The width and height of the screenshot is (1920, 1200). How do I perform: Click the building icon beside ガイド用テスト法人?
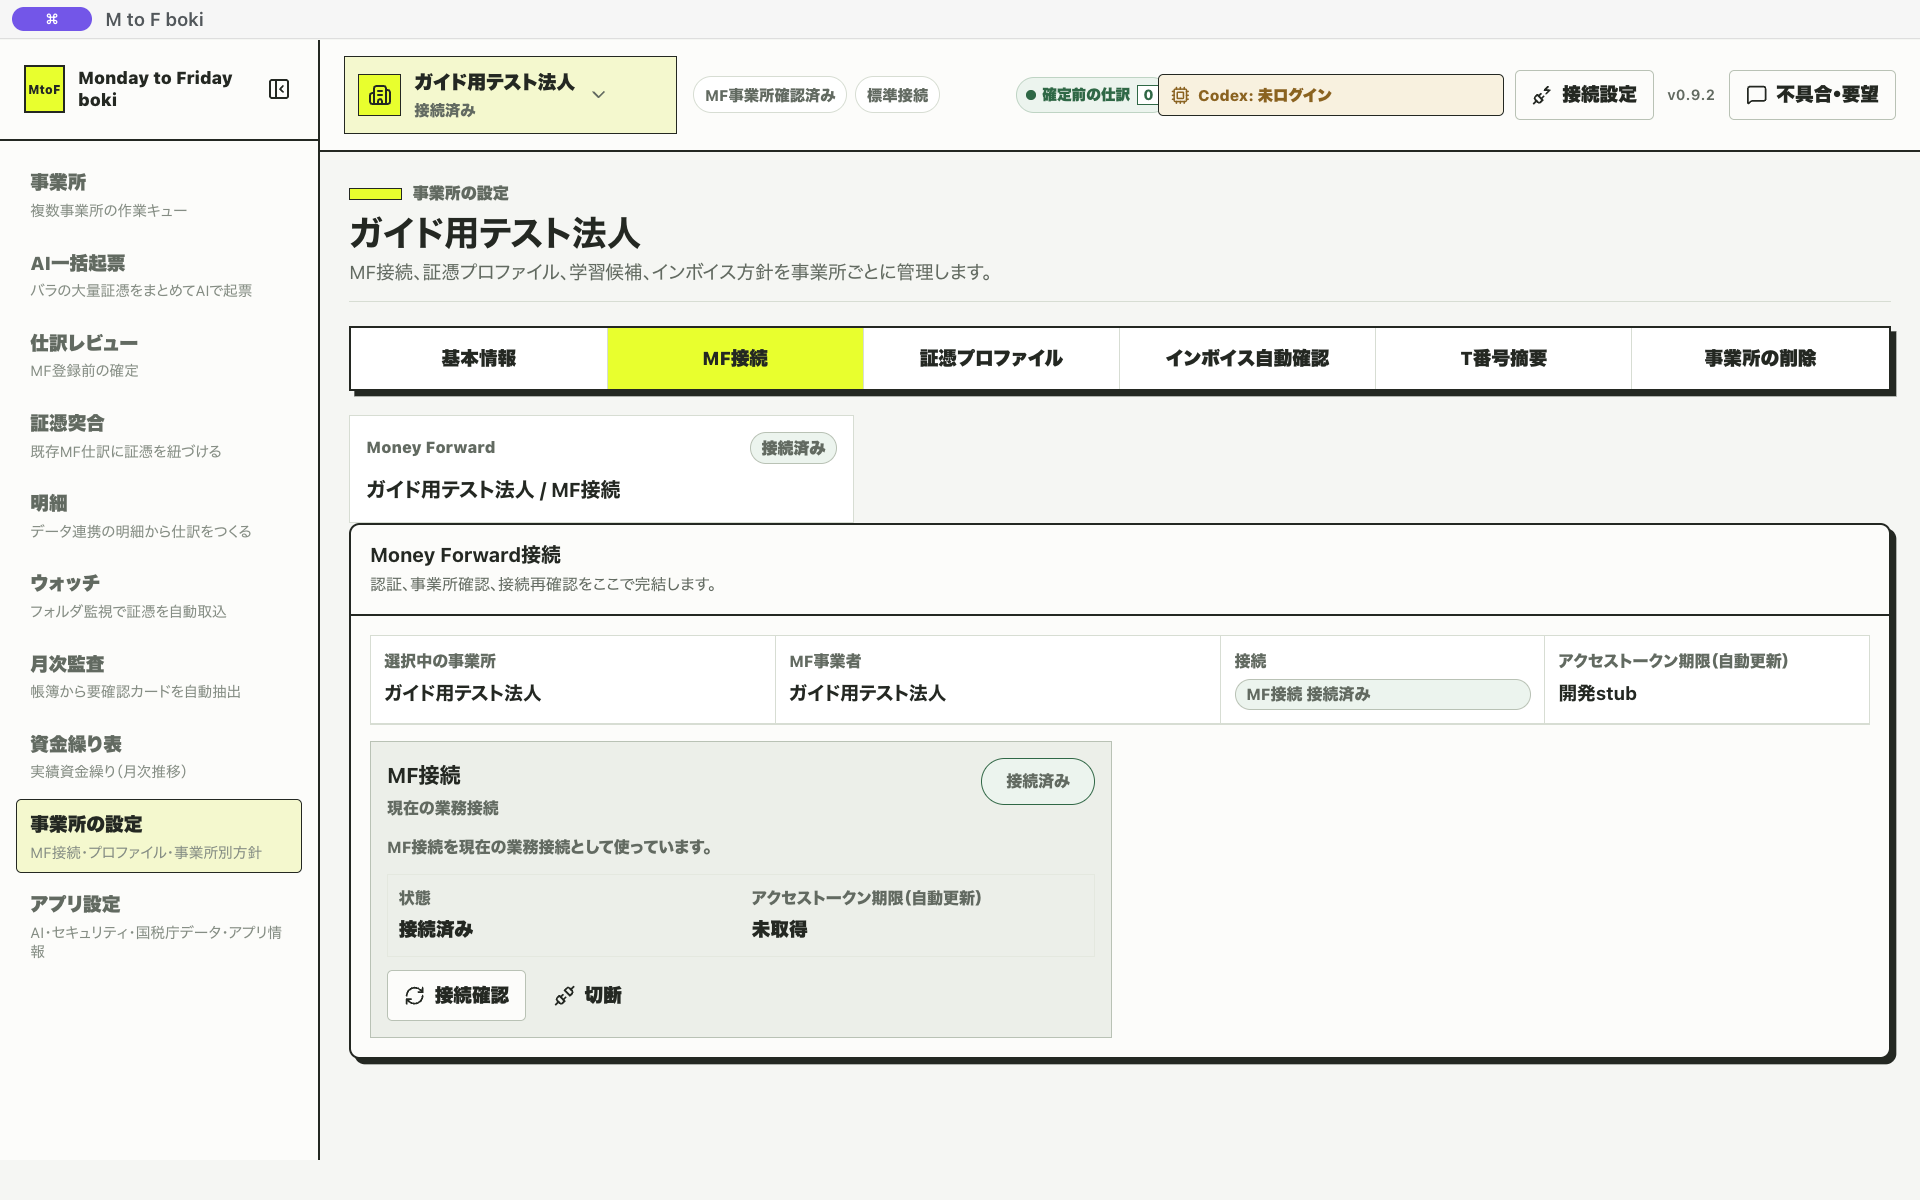click(380, 95)
